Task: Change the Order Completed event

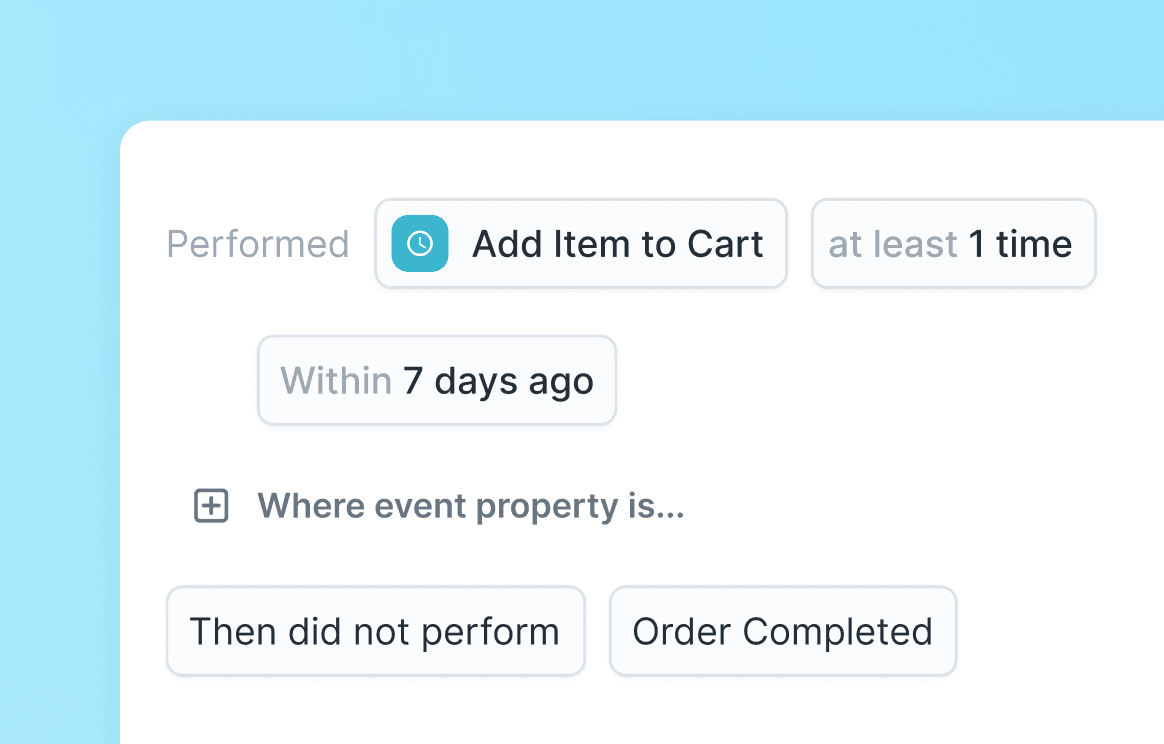Action: 783,631
